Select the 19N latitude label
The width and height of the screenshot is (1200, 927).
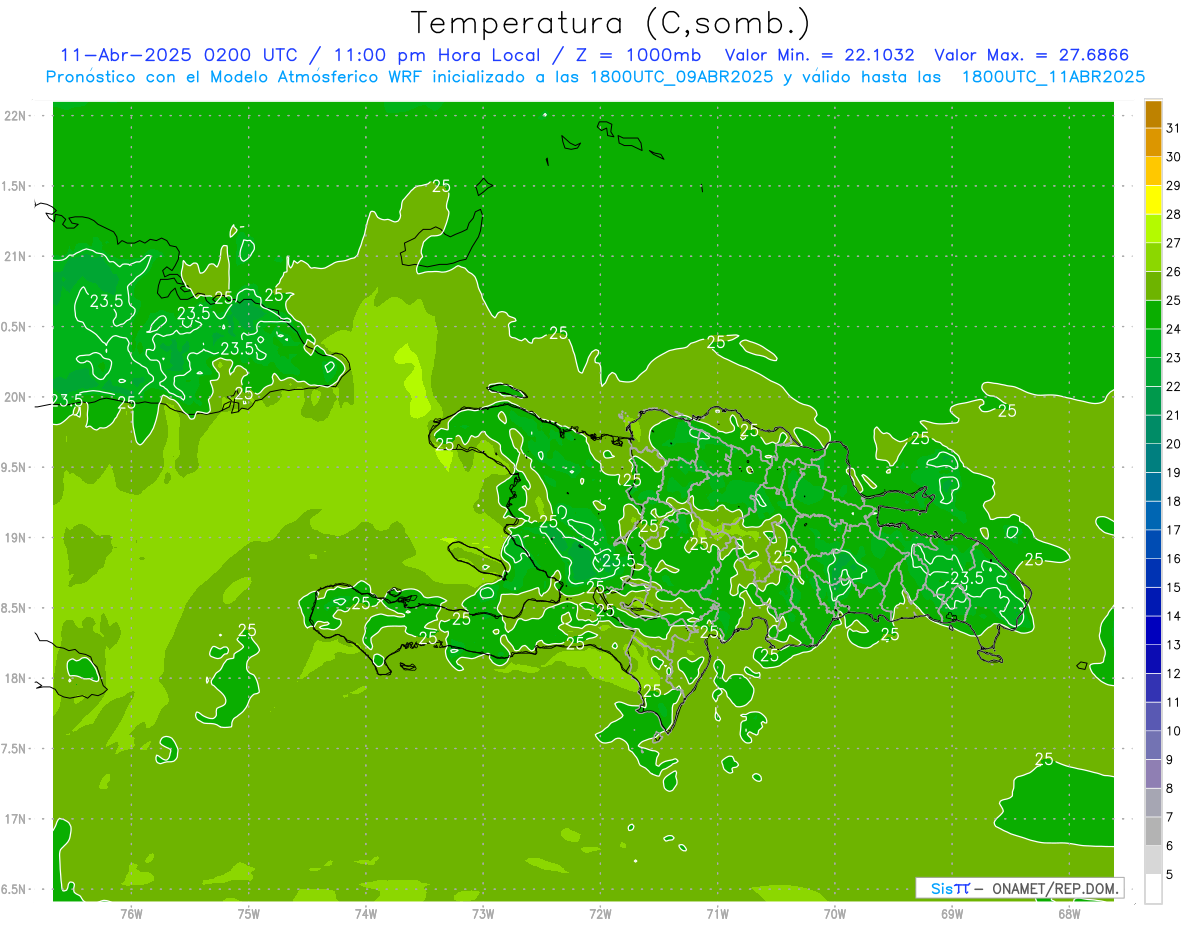point(14,538)
